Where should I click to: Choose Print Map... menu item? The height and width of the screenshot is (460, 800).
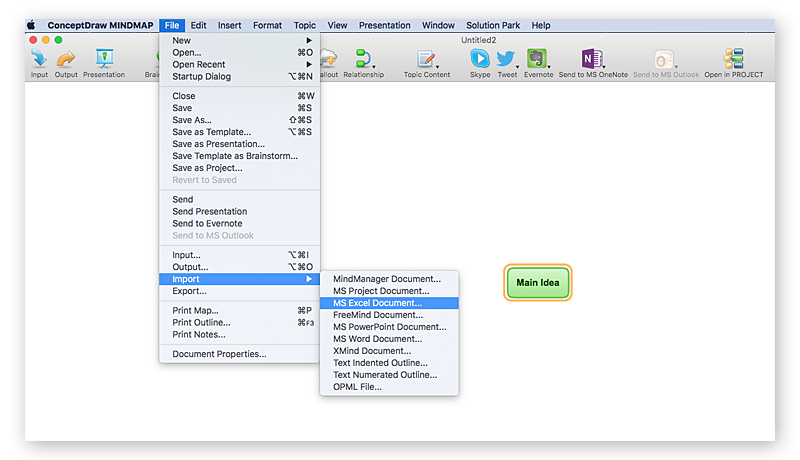pyautogui.click(x=240, y=311)
